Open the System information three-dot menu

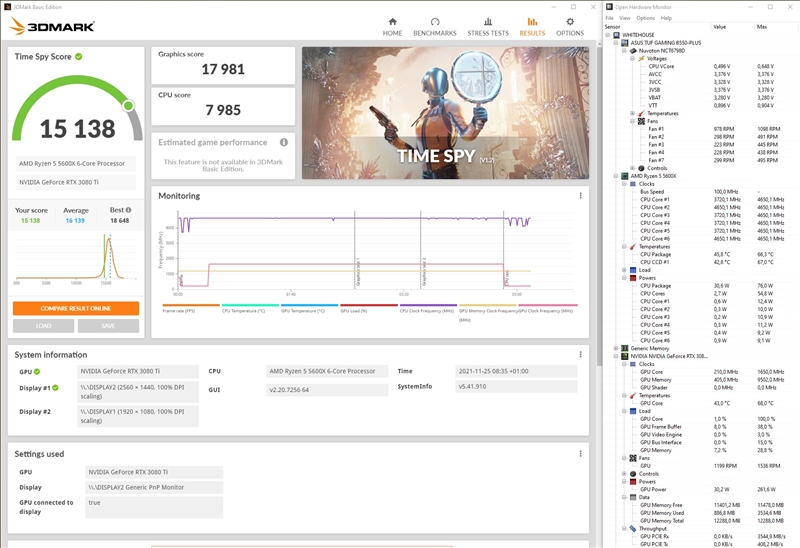click(581, 354)
